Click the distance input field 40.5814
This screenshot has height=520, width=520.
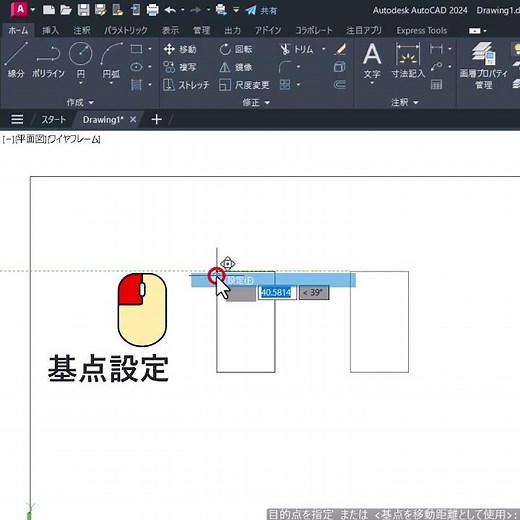[277, 292]
